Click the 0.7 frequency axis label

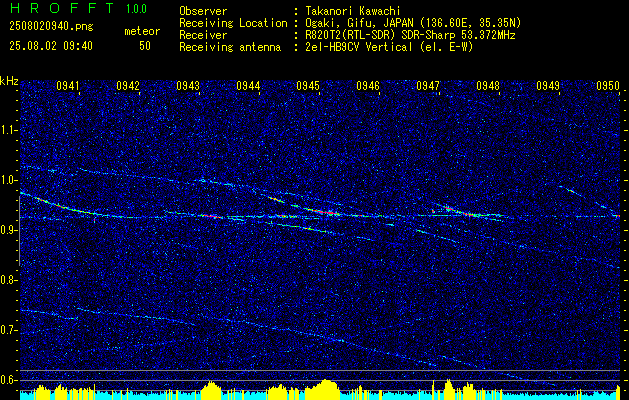pos(8,330)
